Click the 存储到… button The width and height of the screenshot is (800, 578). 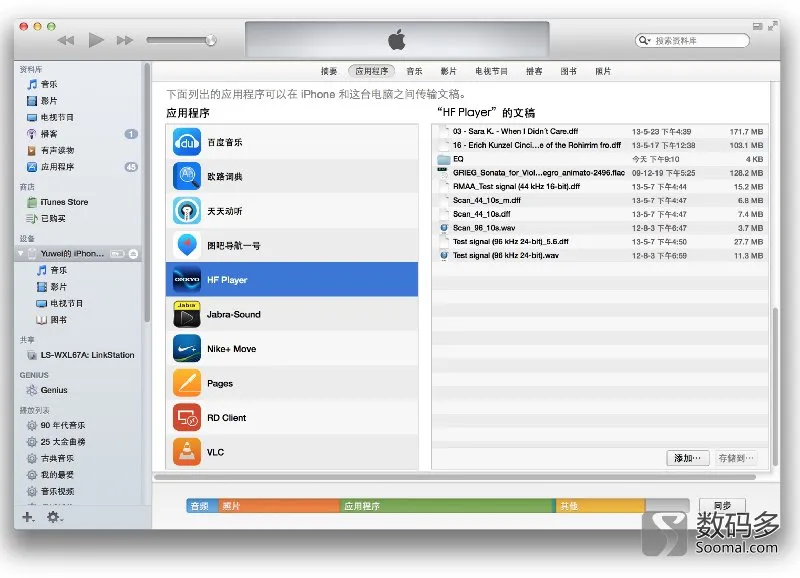(735, 458)
